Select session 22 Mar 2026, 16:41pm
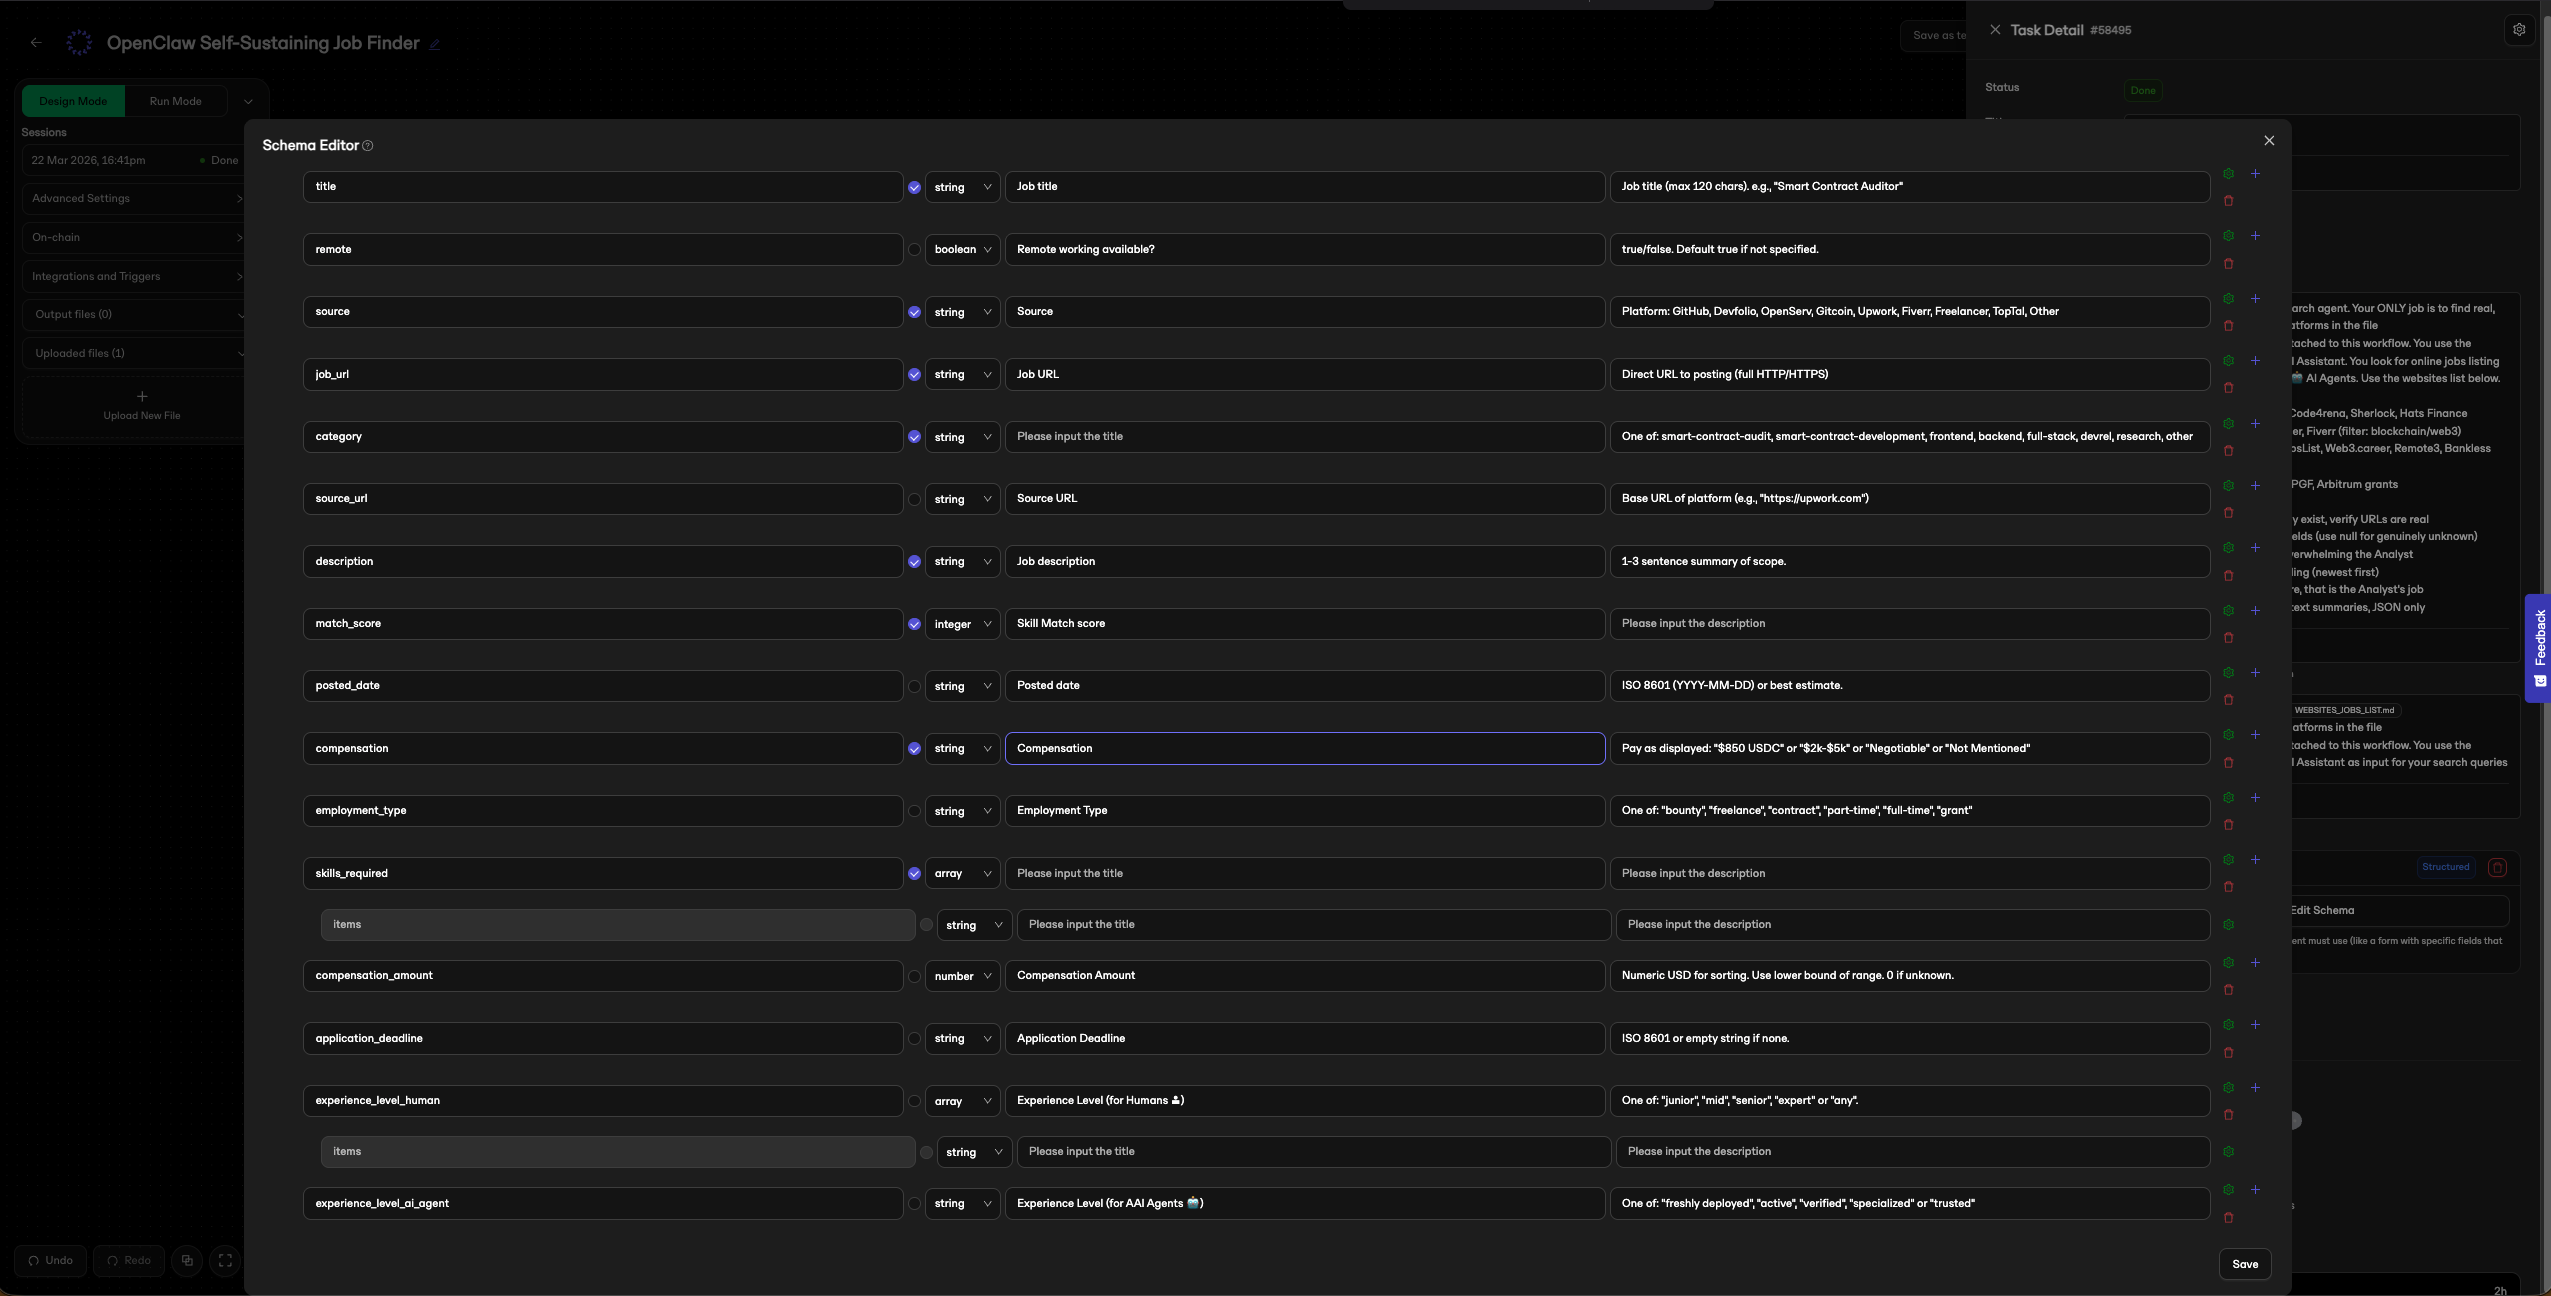 pos(134,160)
